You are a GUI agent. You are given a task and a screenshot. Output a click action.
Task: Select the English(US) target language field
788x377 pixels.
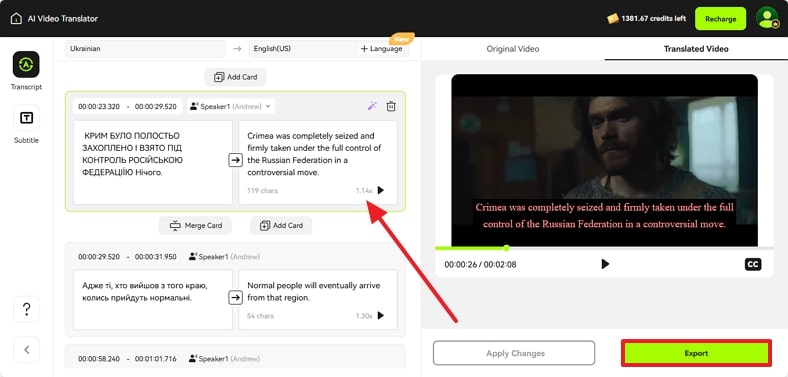302,49
